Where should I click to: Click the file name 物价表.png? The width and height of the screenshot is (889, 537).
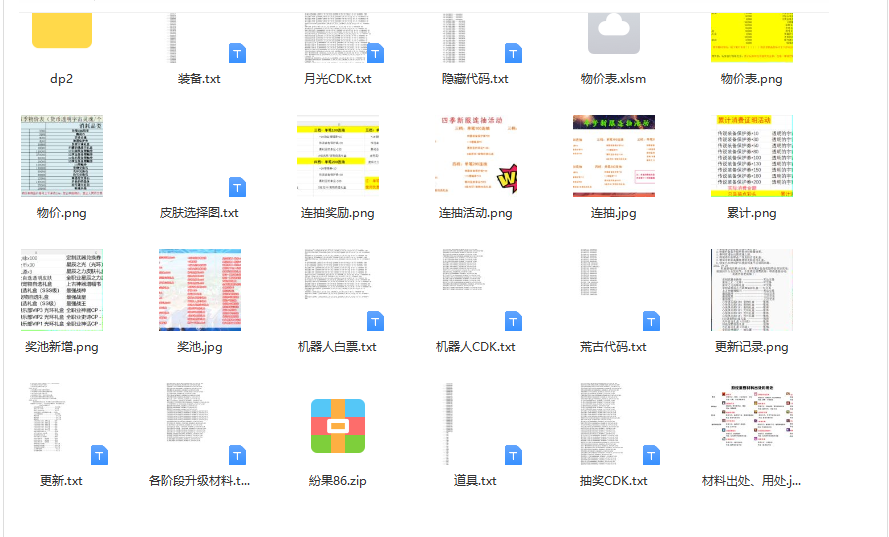tap(751, 79)
